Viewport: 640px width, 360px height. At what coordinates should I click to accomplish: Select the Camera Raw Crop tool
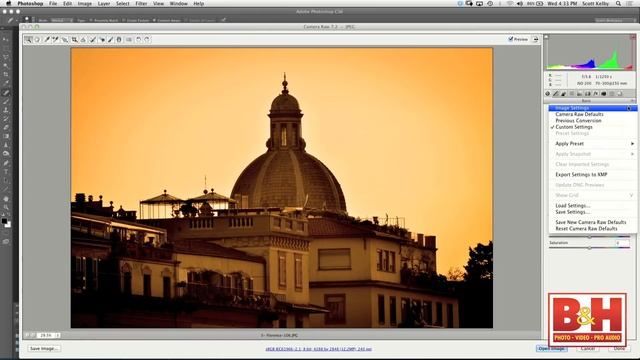pyautogui.click(x=74, y=40)
